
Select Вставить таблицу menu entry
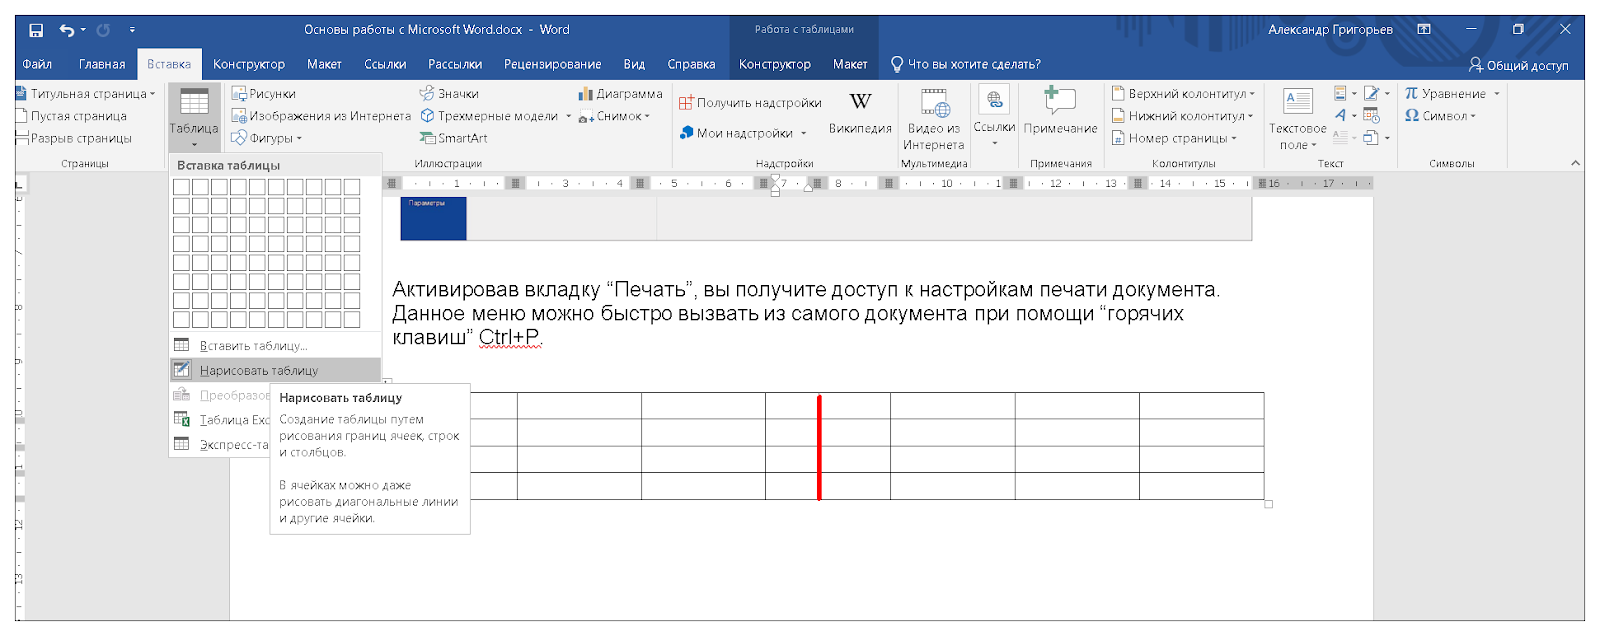tap(253, 346)
